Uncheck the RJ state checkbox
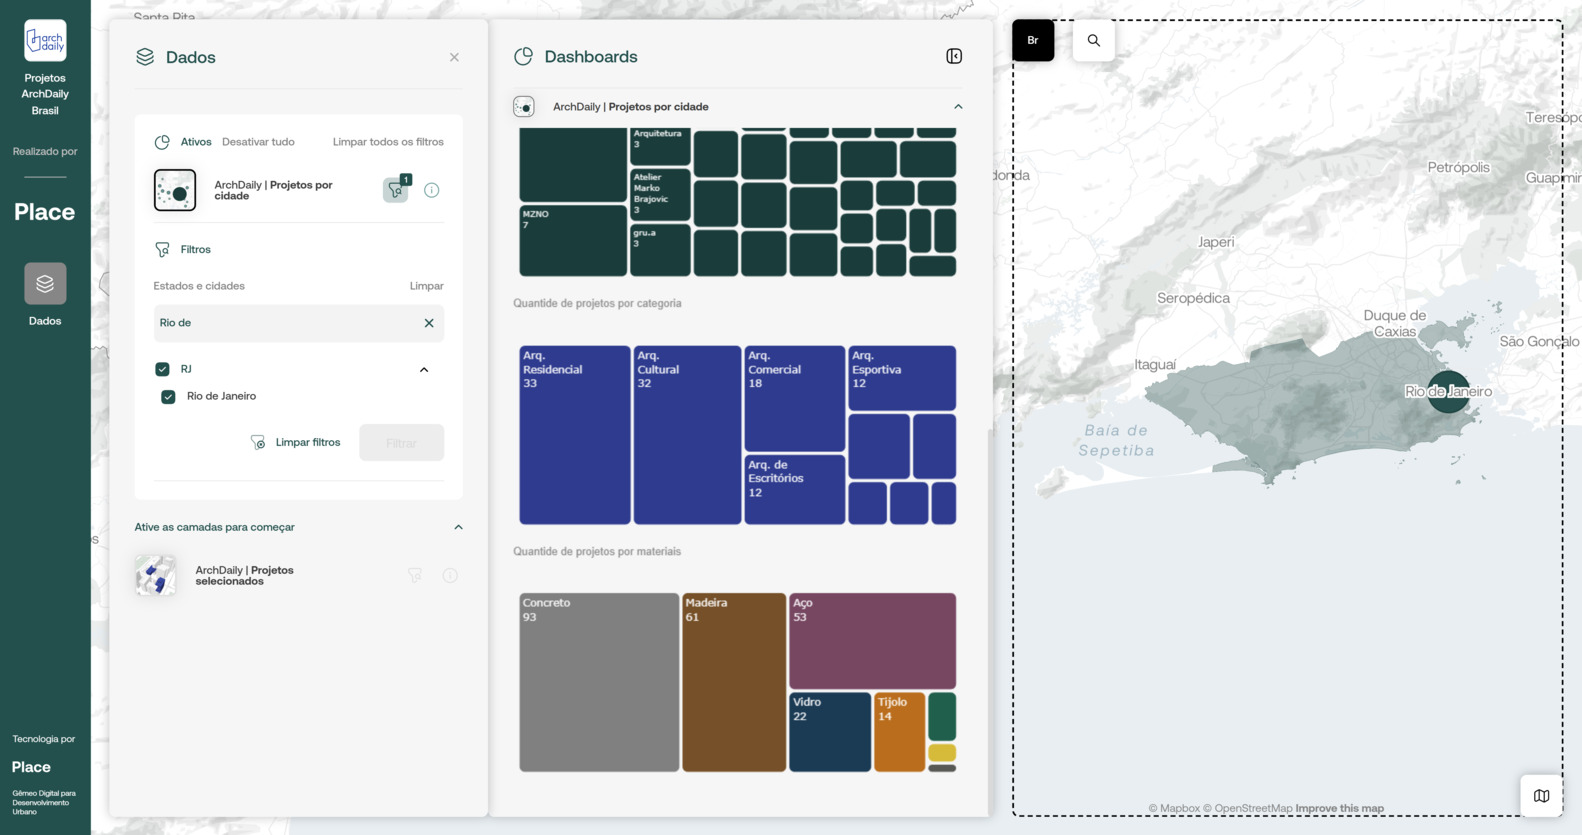This screenshot has width=1582, height=835. [x=162, y=369]
